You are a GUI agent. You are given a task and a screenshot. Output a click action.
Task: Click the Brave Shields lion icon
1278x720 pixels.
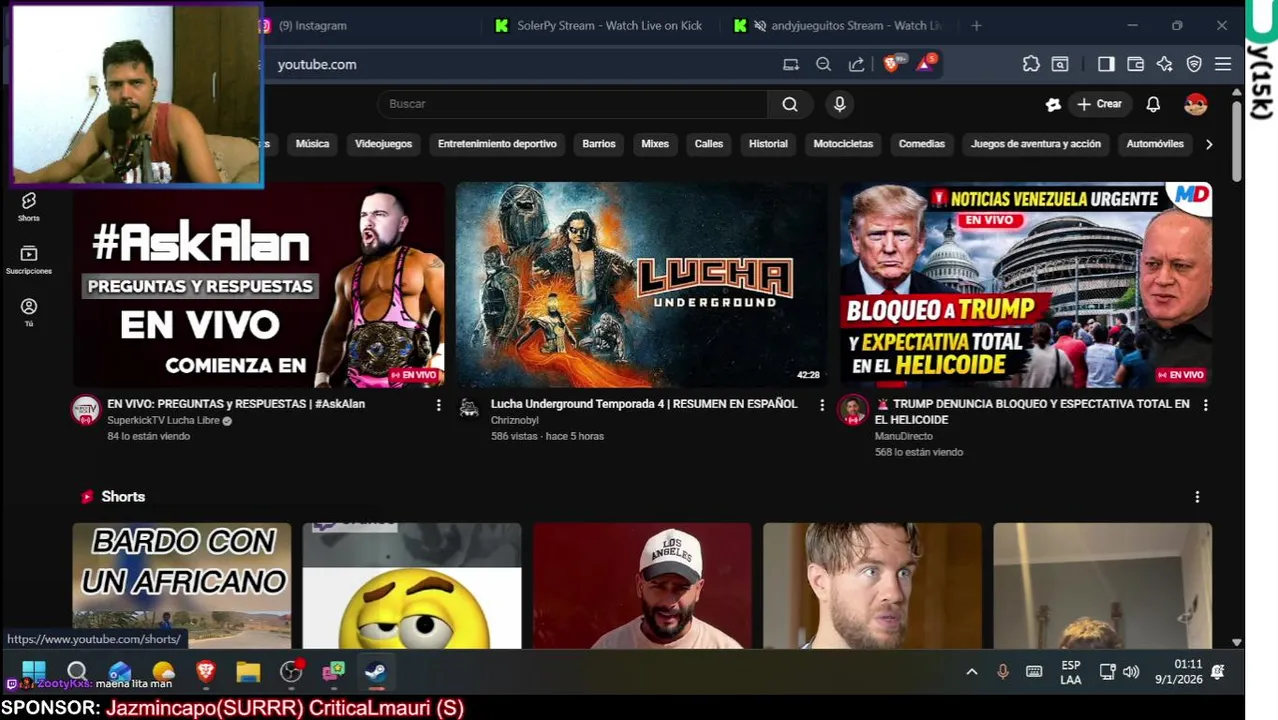point(892,64)
